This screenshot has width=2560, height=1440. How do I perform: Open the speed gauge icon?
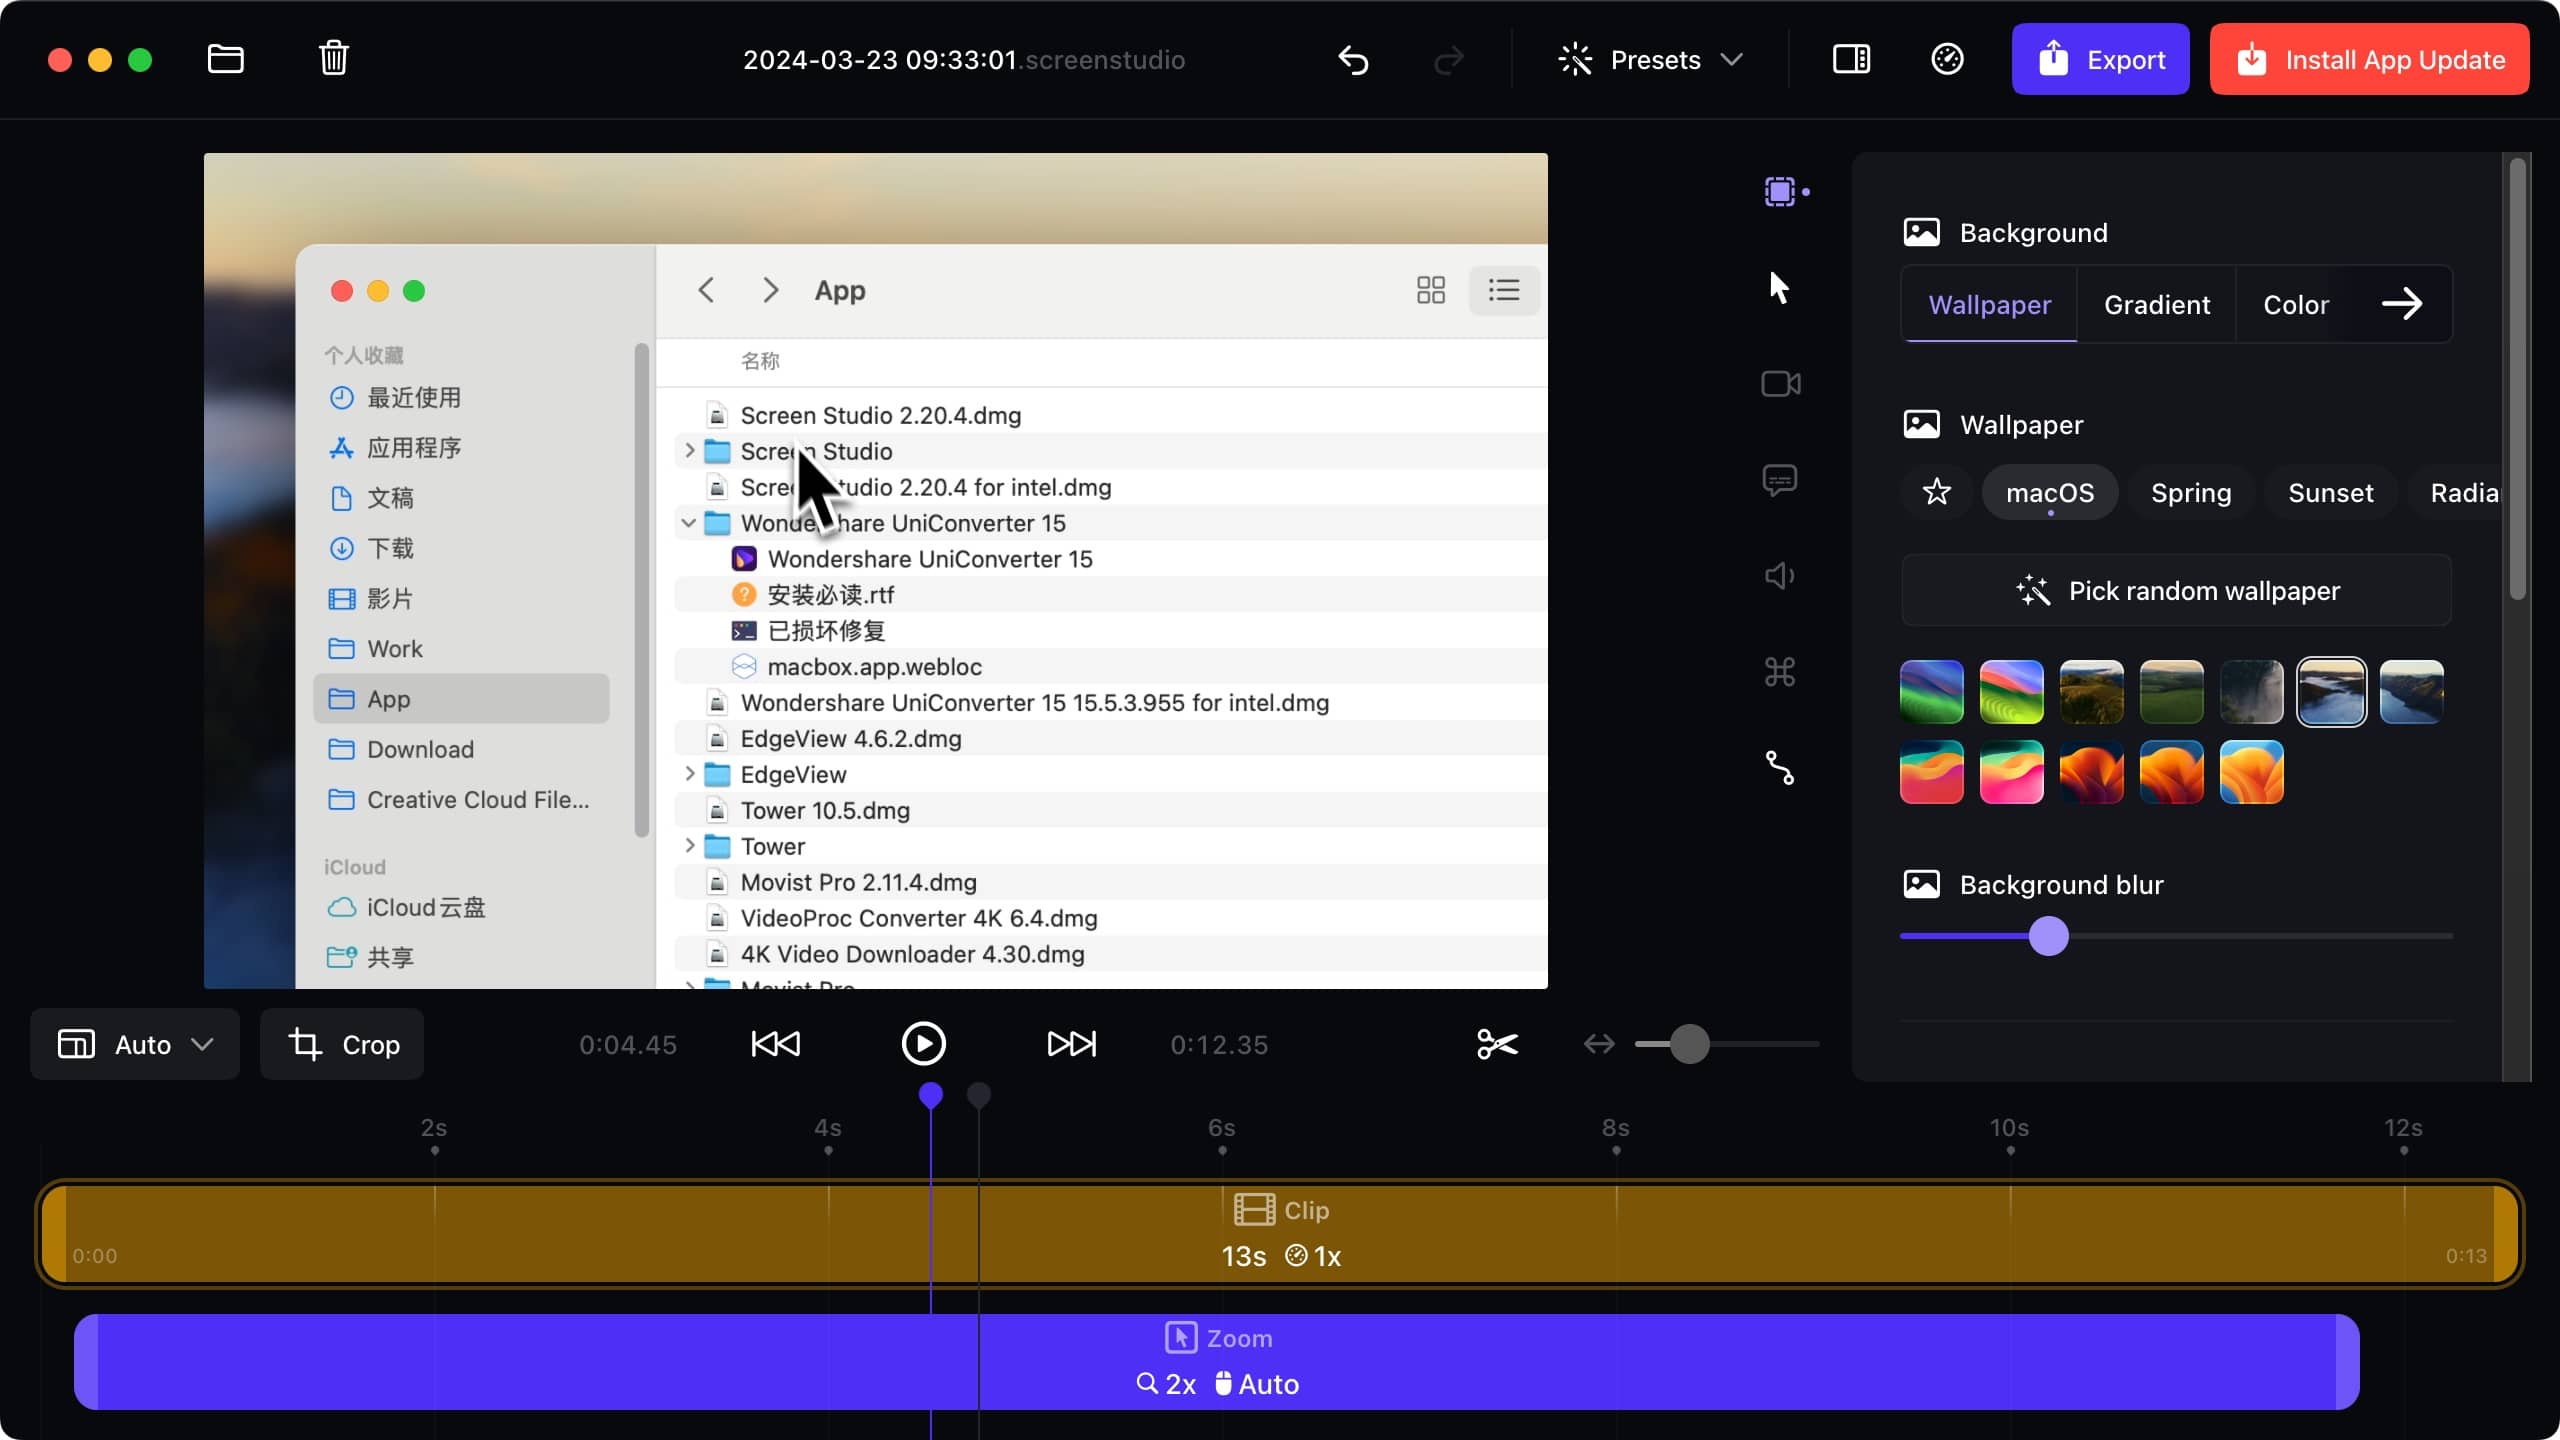pyautogui.click(x=1947, y=59)
